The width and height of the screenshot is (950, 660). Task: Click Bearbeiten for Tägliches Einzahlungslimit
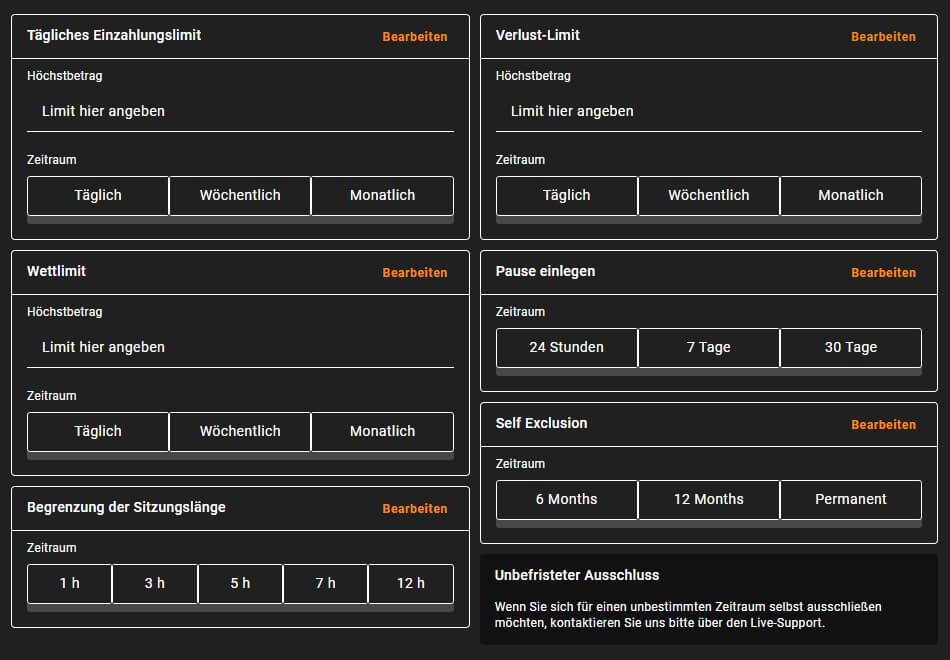pos(415,37)
